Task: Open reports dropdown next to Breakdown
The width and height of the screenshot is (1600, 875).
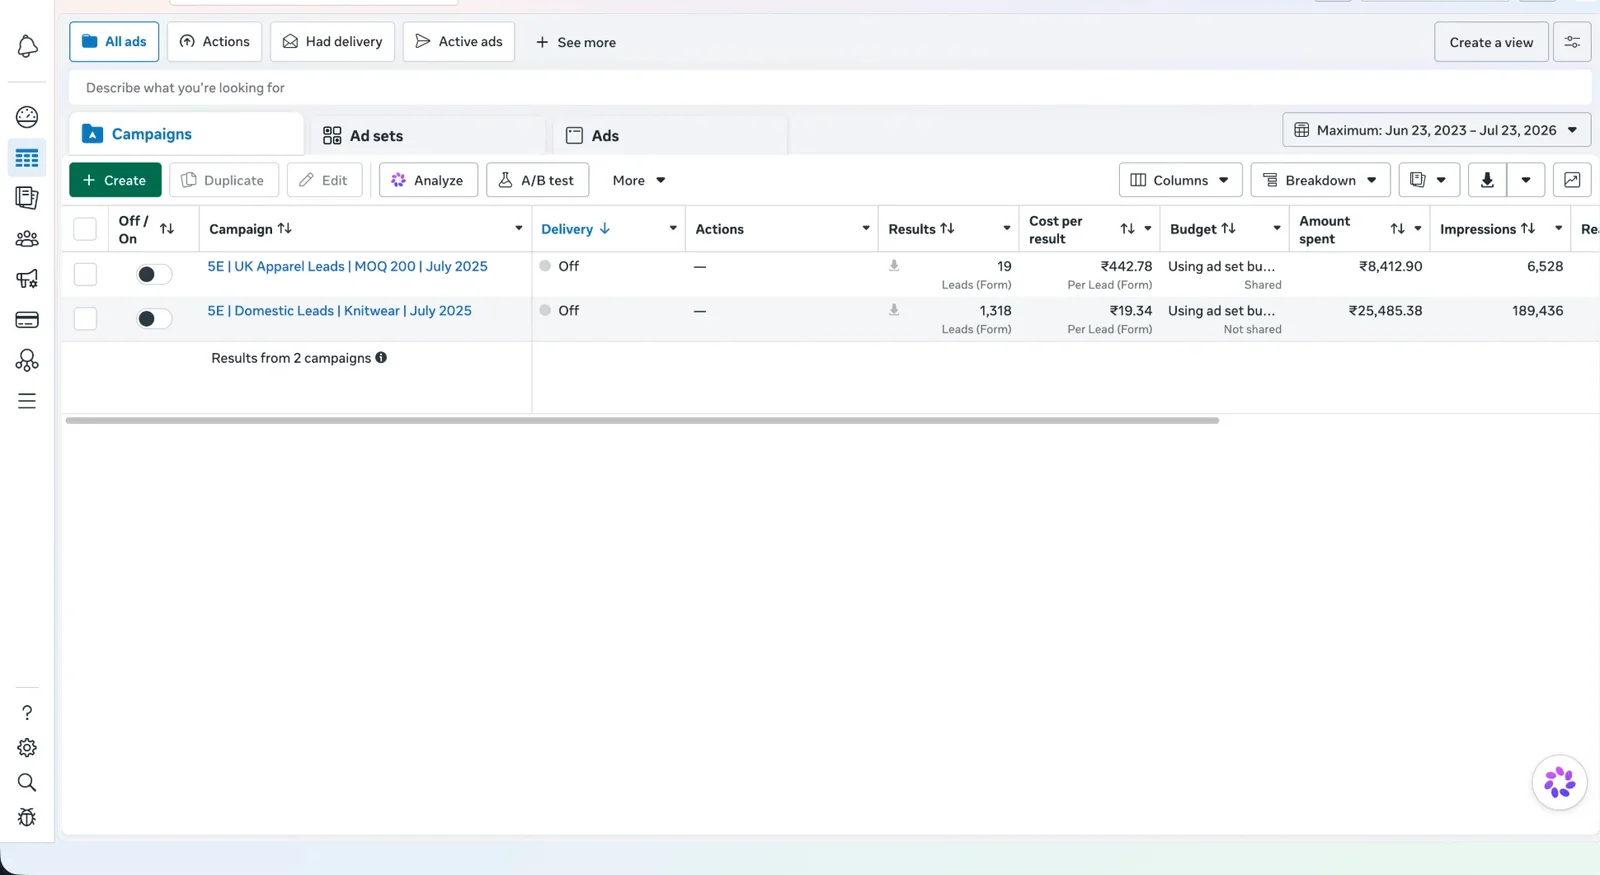Action: coord(1429,180)
